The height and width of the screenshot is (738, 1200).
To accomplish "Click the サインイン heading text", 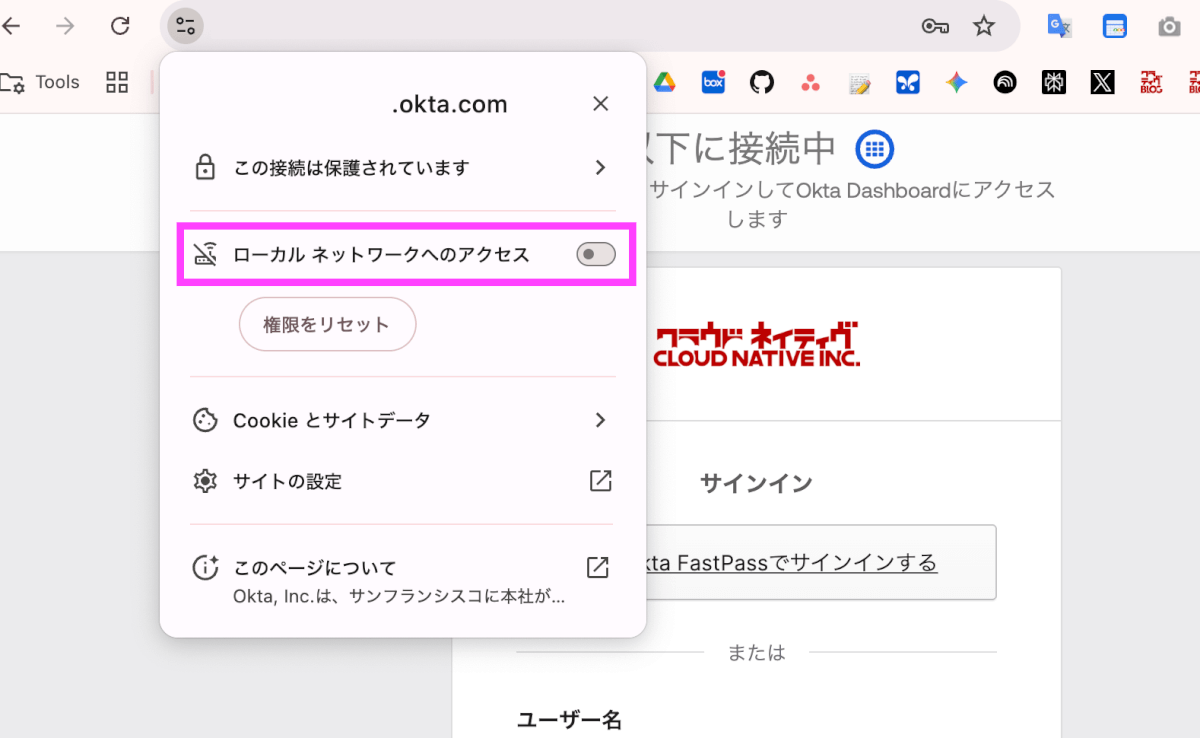I will tap(756, 484).
